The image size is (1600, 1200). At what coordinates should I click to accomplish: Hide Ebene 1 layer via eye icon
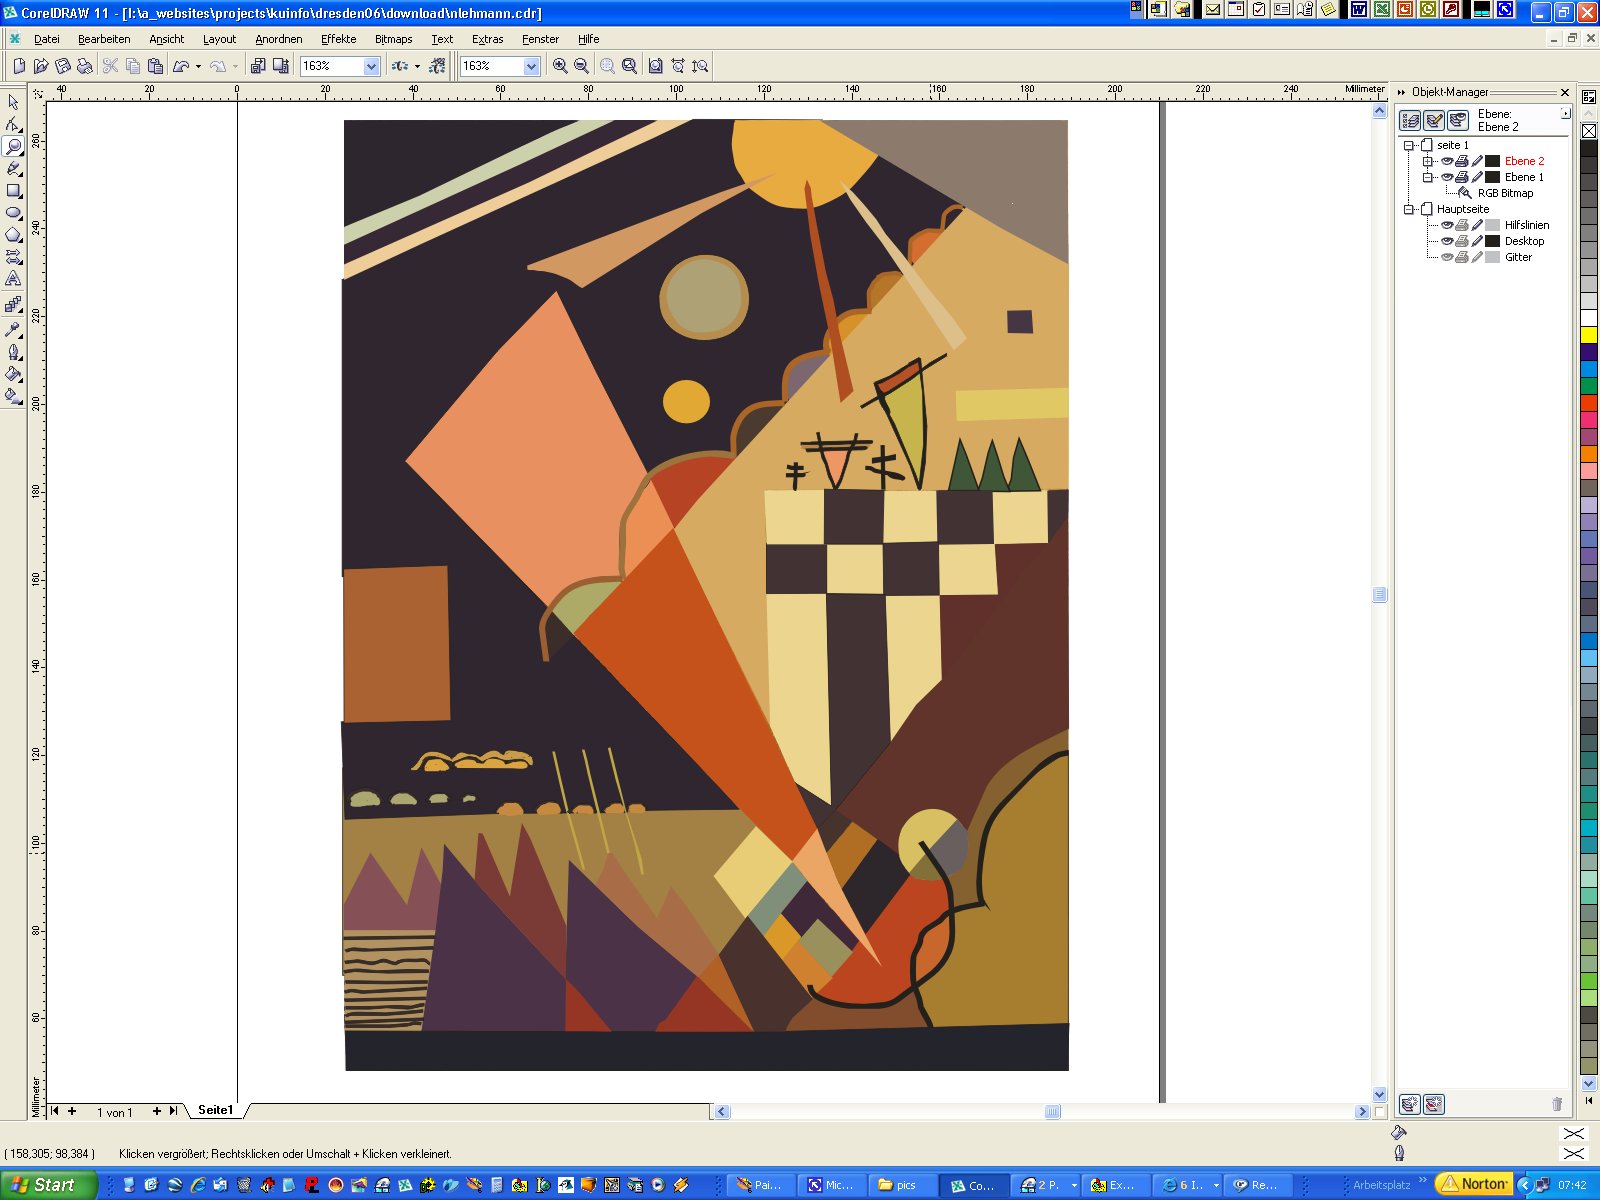pyautogui.click(x=1447, y=177)
